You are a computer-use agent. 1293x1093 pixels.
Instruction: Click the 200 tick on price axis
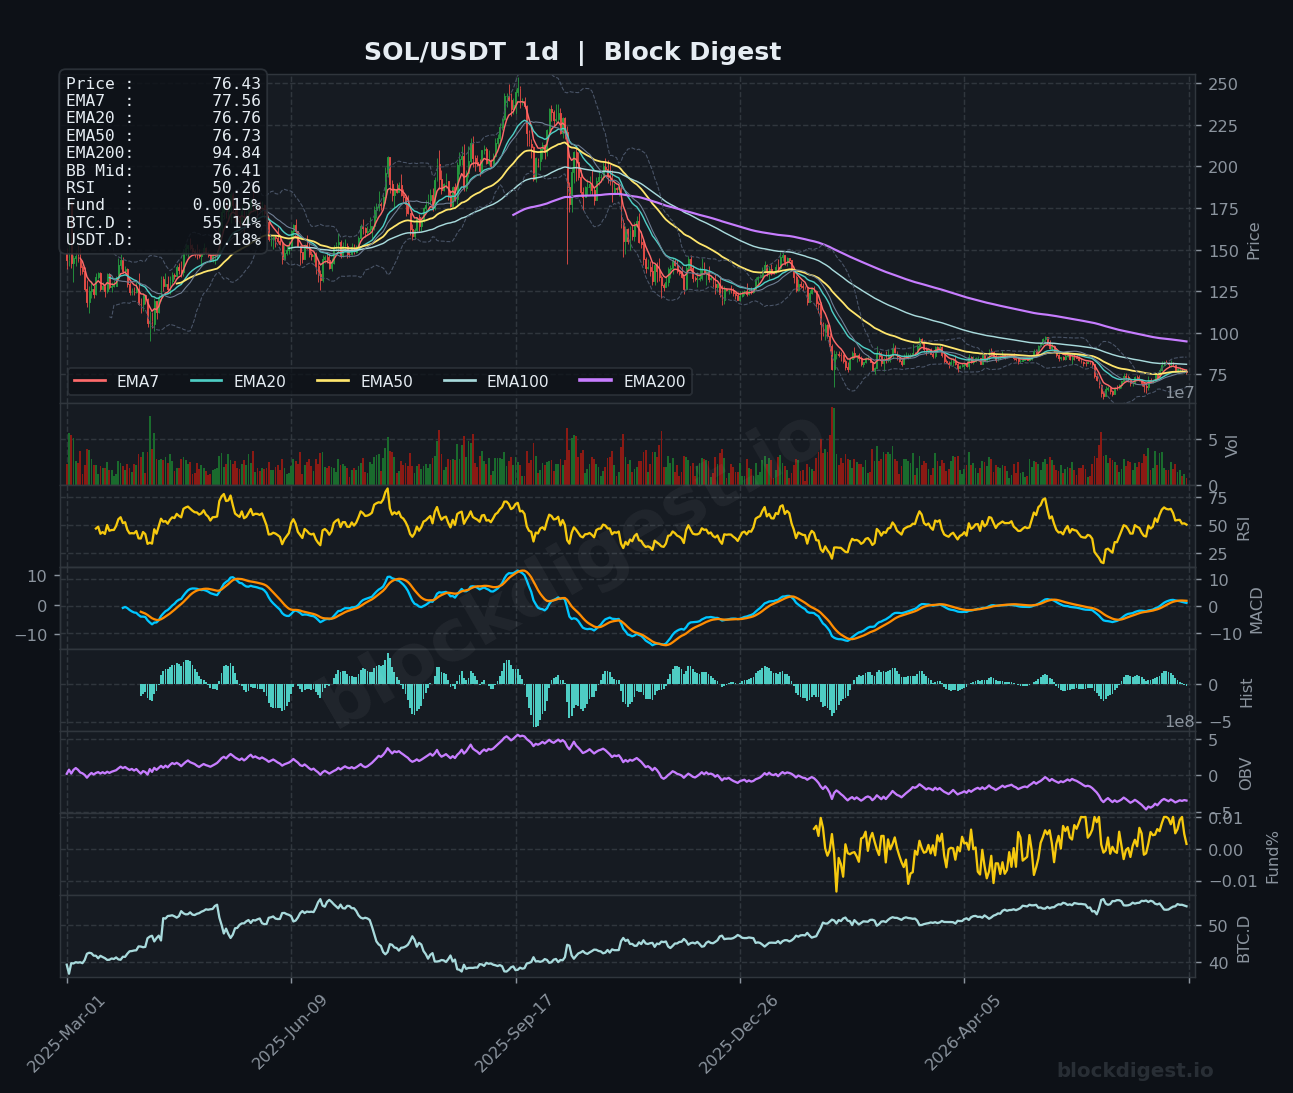click(1223, 167)
